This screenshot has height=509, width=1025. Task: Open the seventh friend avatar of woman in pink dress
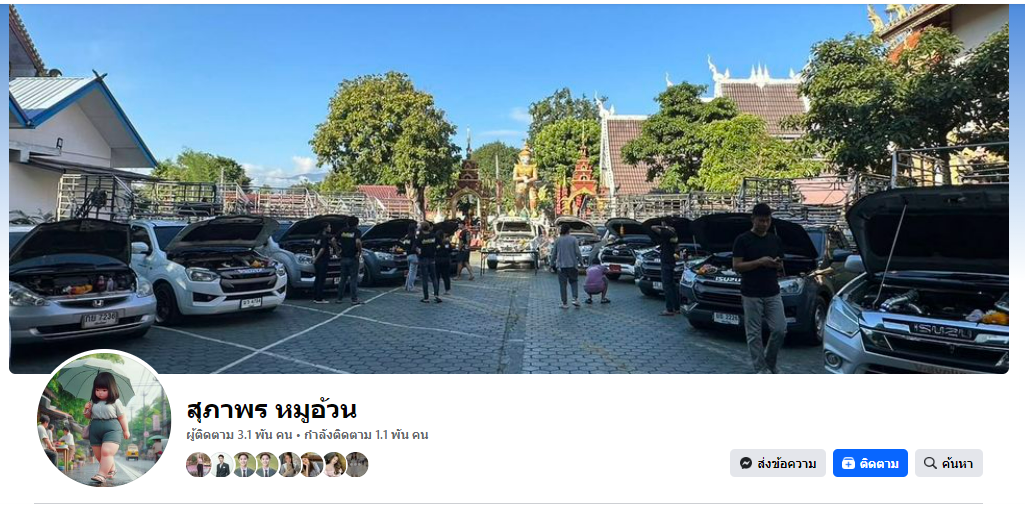pos(334,465)
